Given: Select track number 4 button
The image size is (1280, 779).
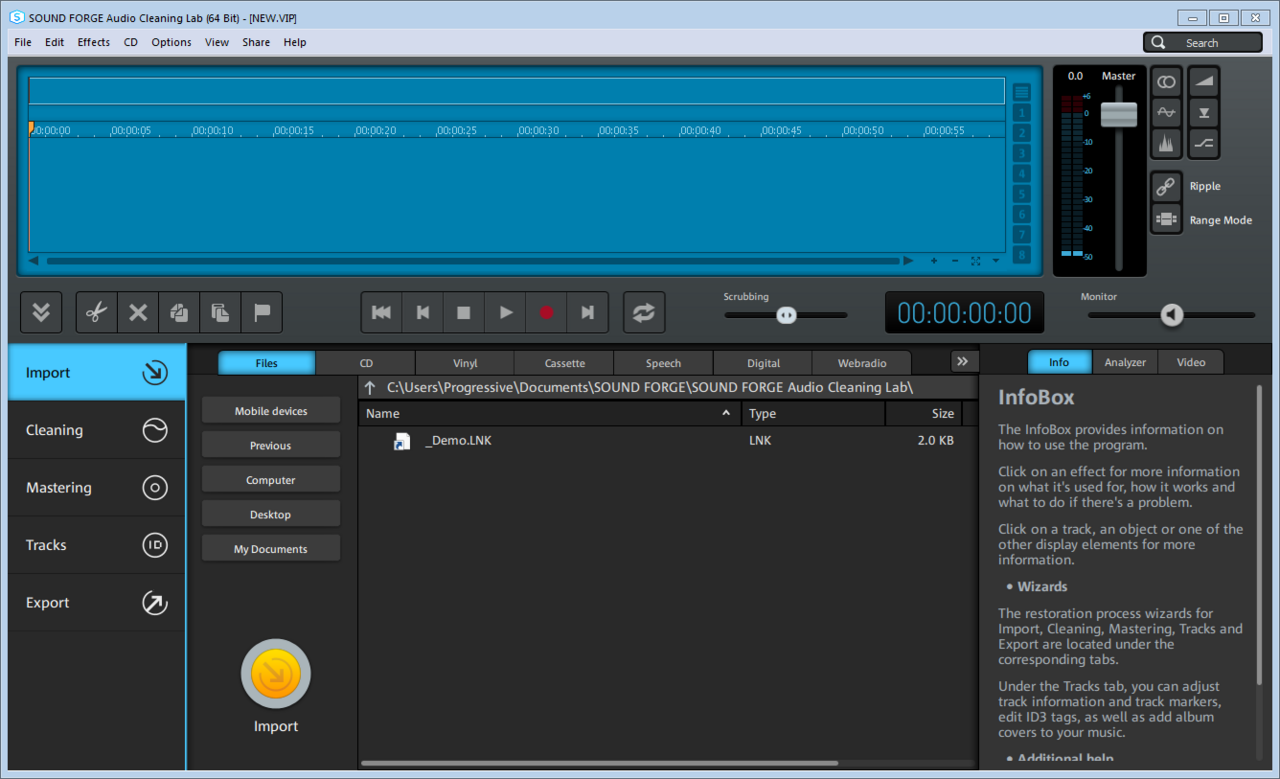Looking at the screenshot, I should (x=1021, y=174).
